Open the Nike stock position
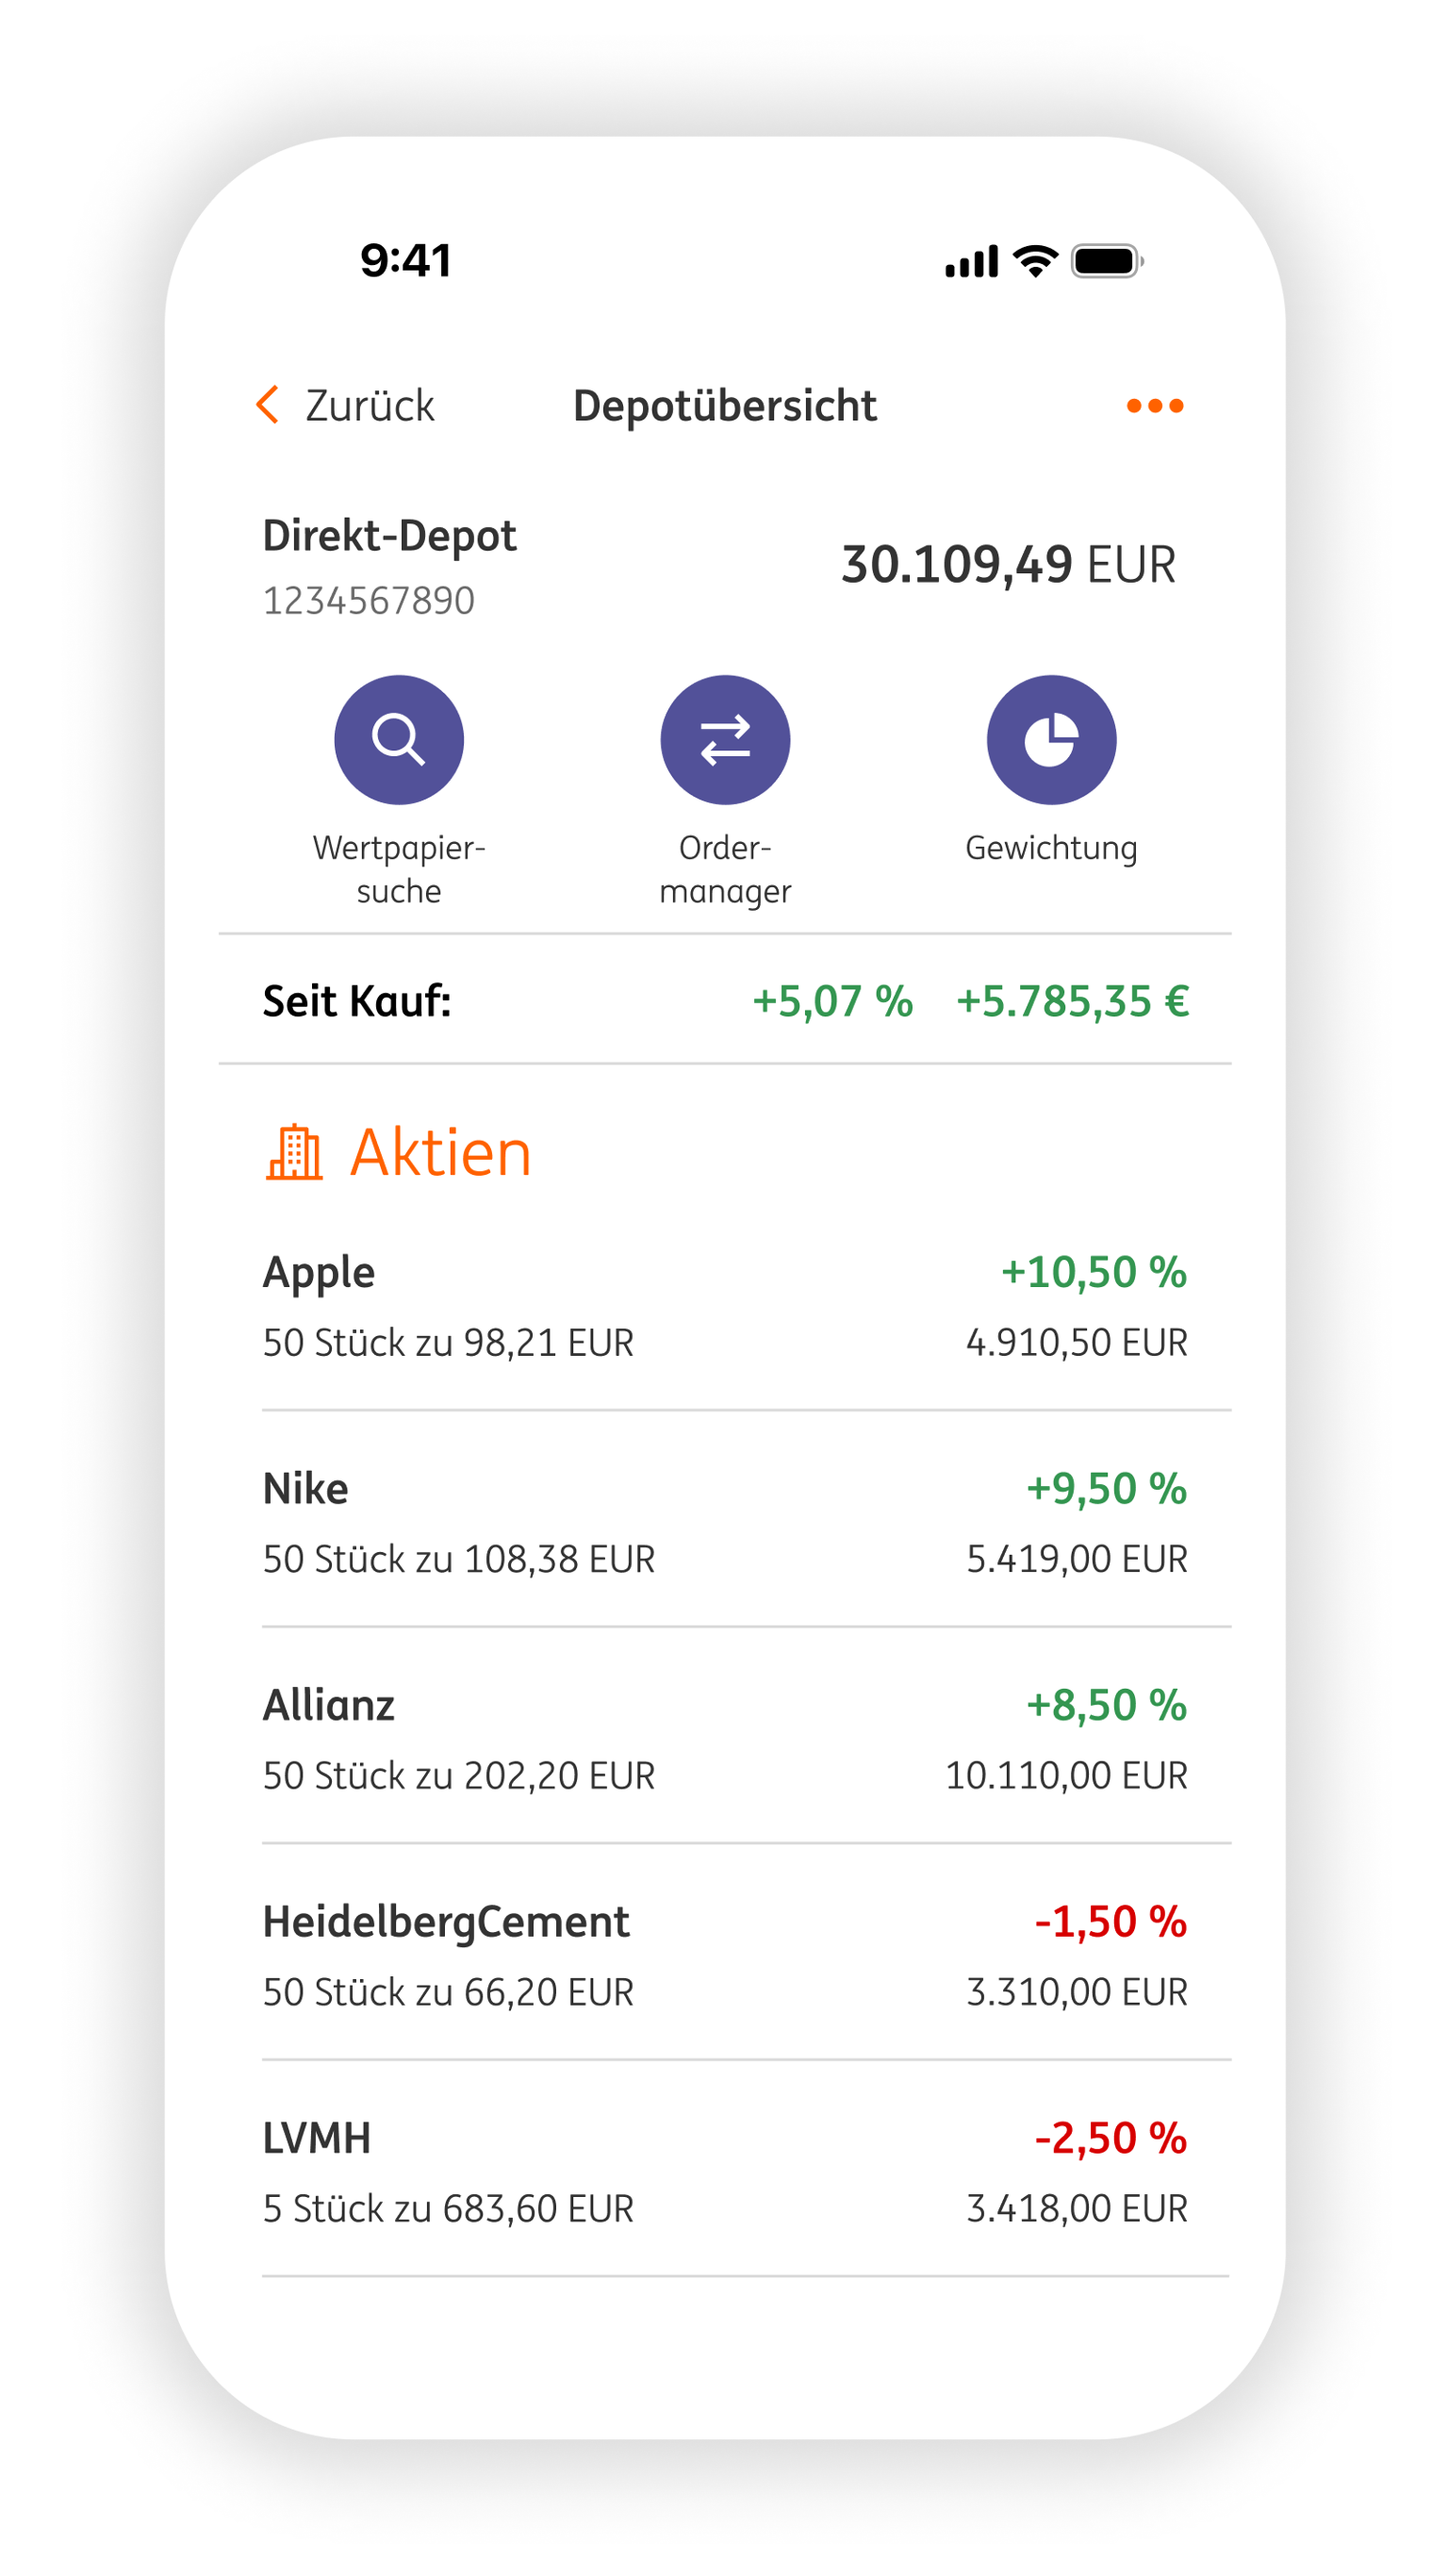The height and width of the screenshot is (2576, 1448). click(725, 1522)
